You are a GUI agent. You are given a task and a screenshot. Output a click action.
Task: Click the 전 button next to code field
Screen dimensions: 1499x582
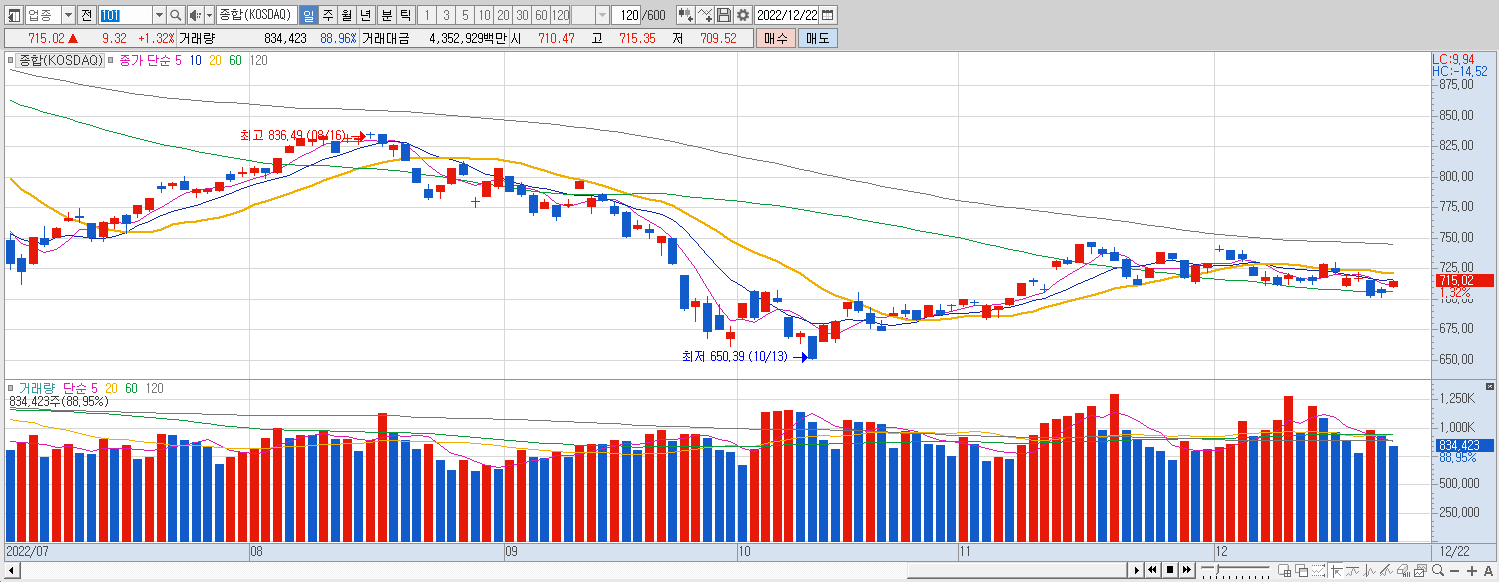86,15
